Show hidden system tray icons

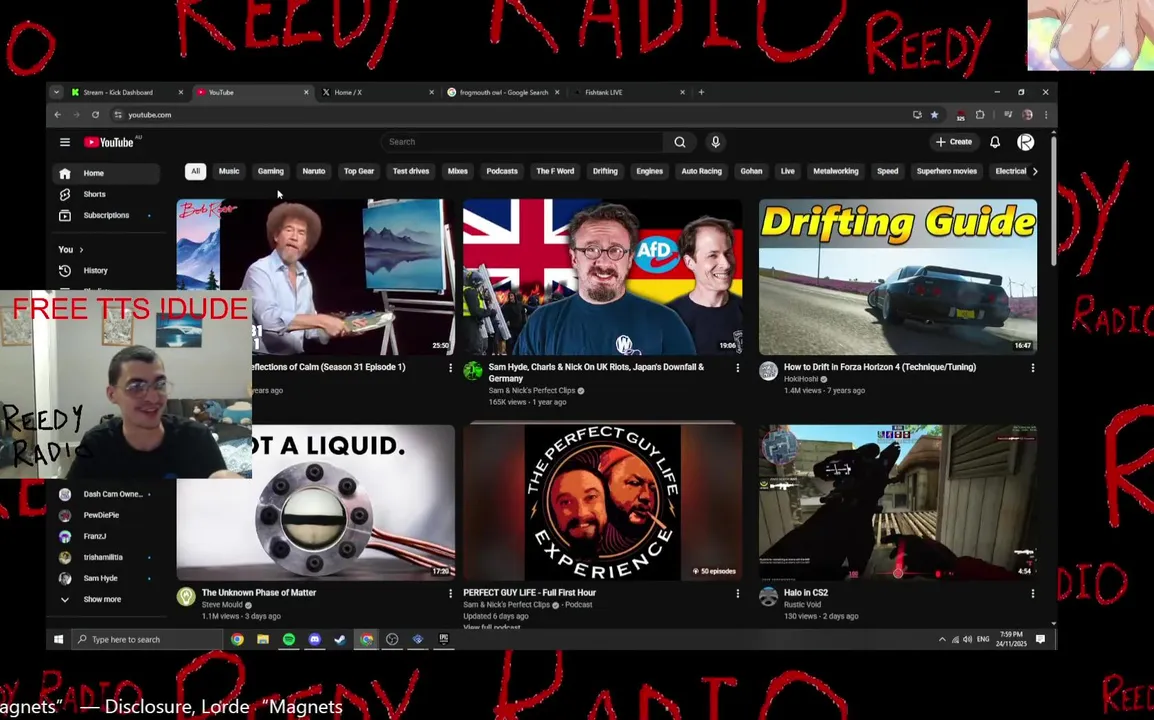tap(942, 639)
